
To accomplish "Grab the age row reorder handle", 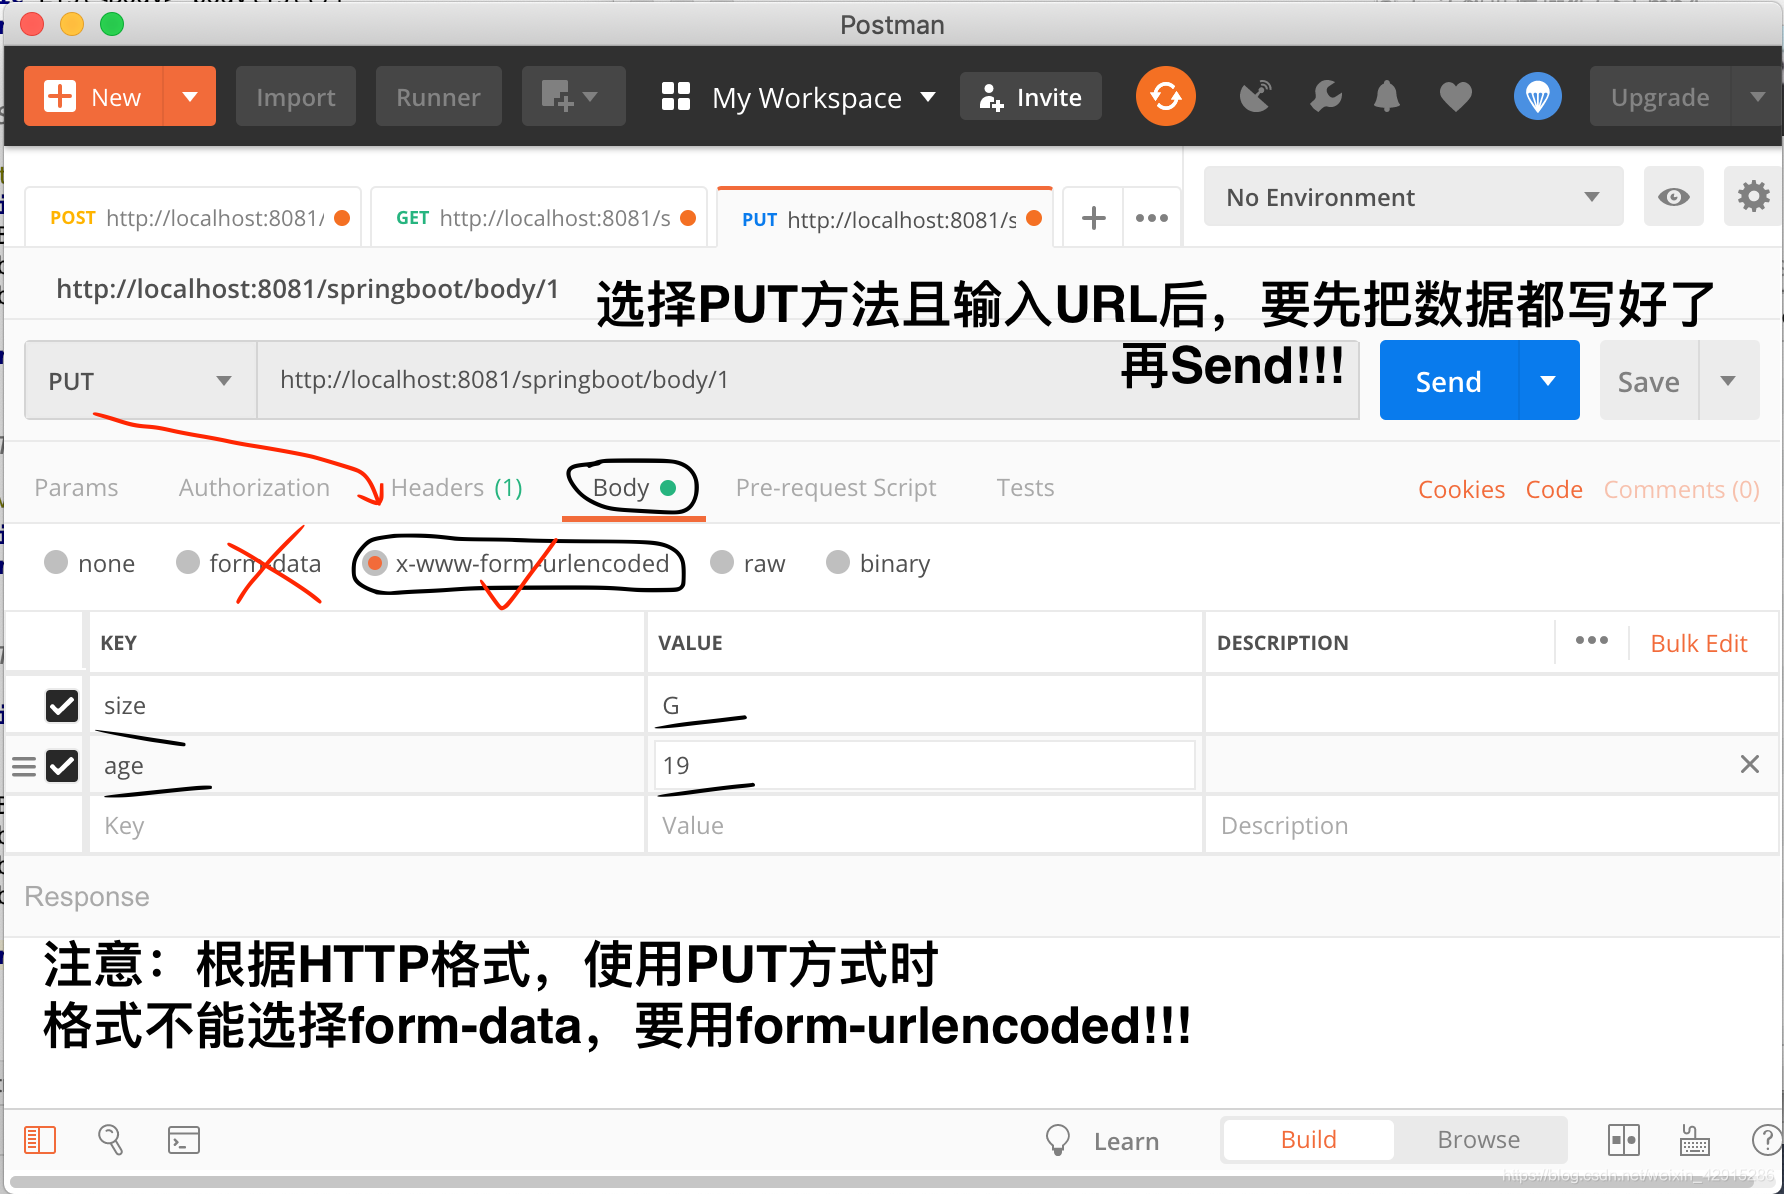I will [x=24, y=766].
